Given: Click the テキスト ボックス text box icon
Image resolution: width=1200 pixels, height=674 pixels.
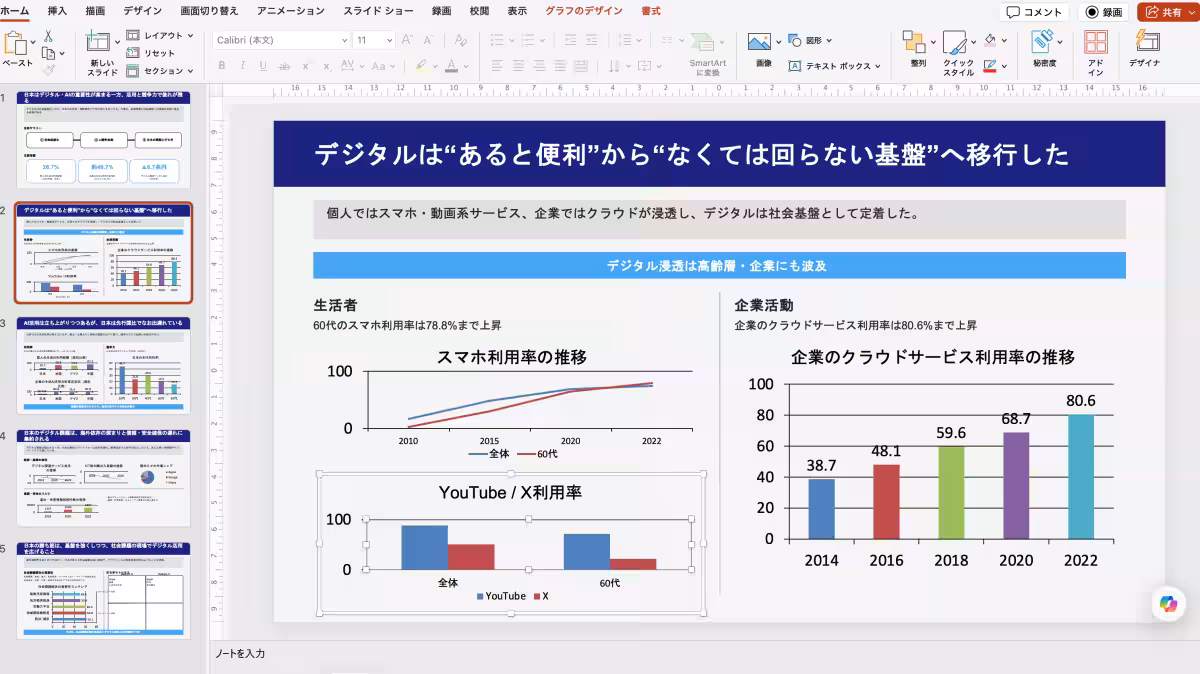Looking at the screenshot, I should [795, 66].
